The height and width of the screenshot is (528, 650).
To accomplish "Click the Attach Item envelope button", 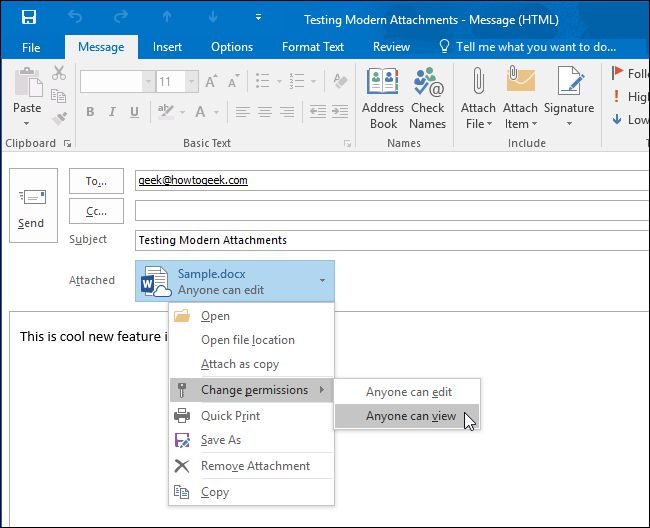I will click(520, 99).
